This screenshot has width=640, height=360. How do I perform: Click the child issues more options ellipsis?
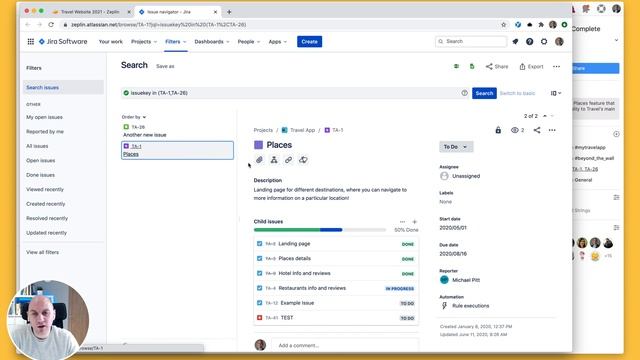tap(402, 222)
